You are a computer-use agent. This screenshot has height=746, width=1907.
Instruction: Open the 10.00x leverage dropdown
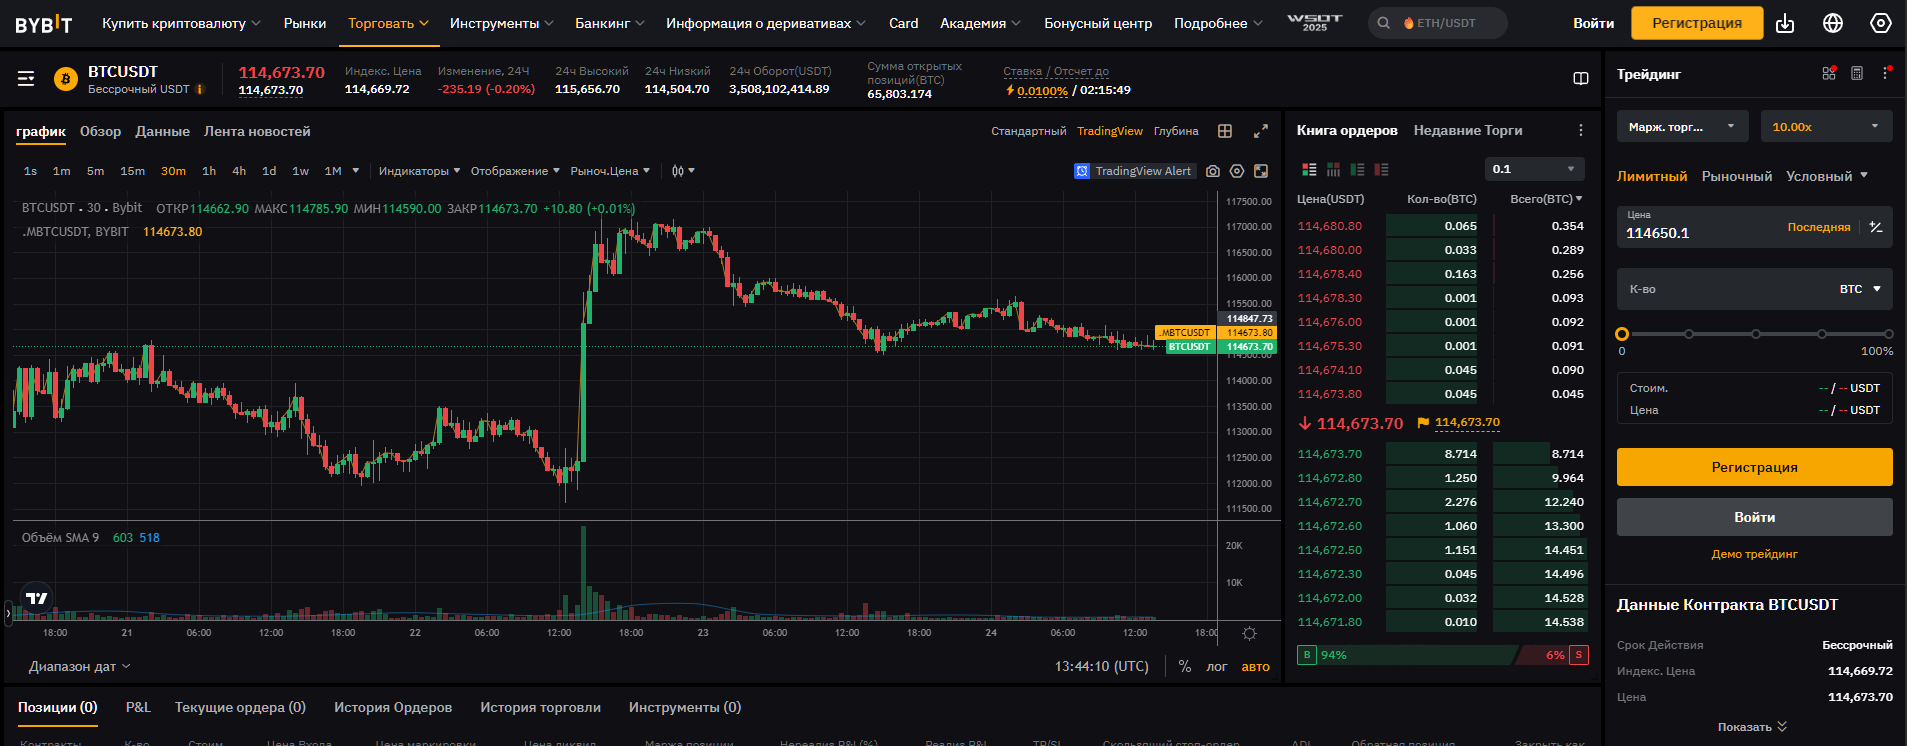[1827, 127]
